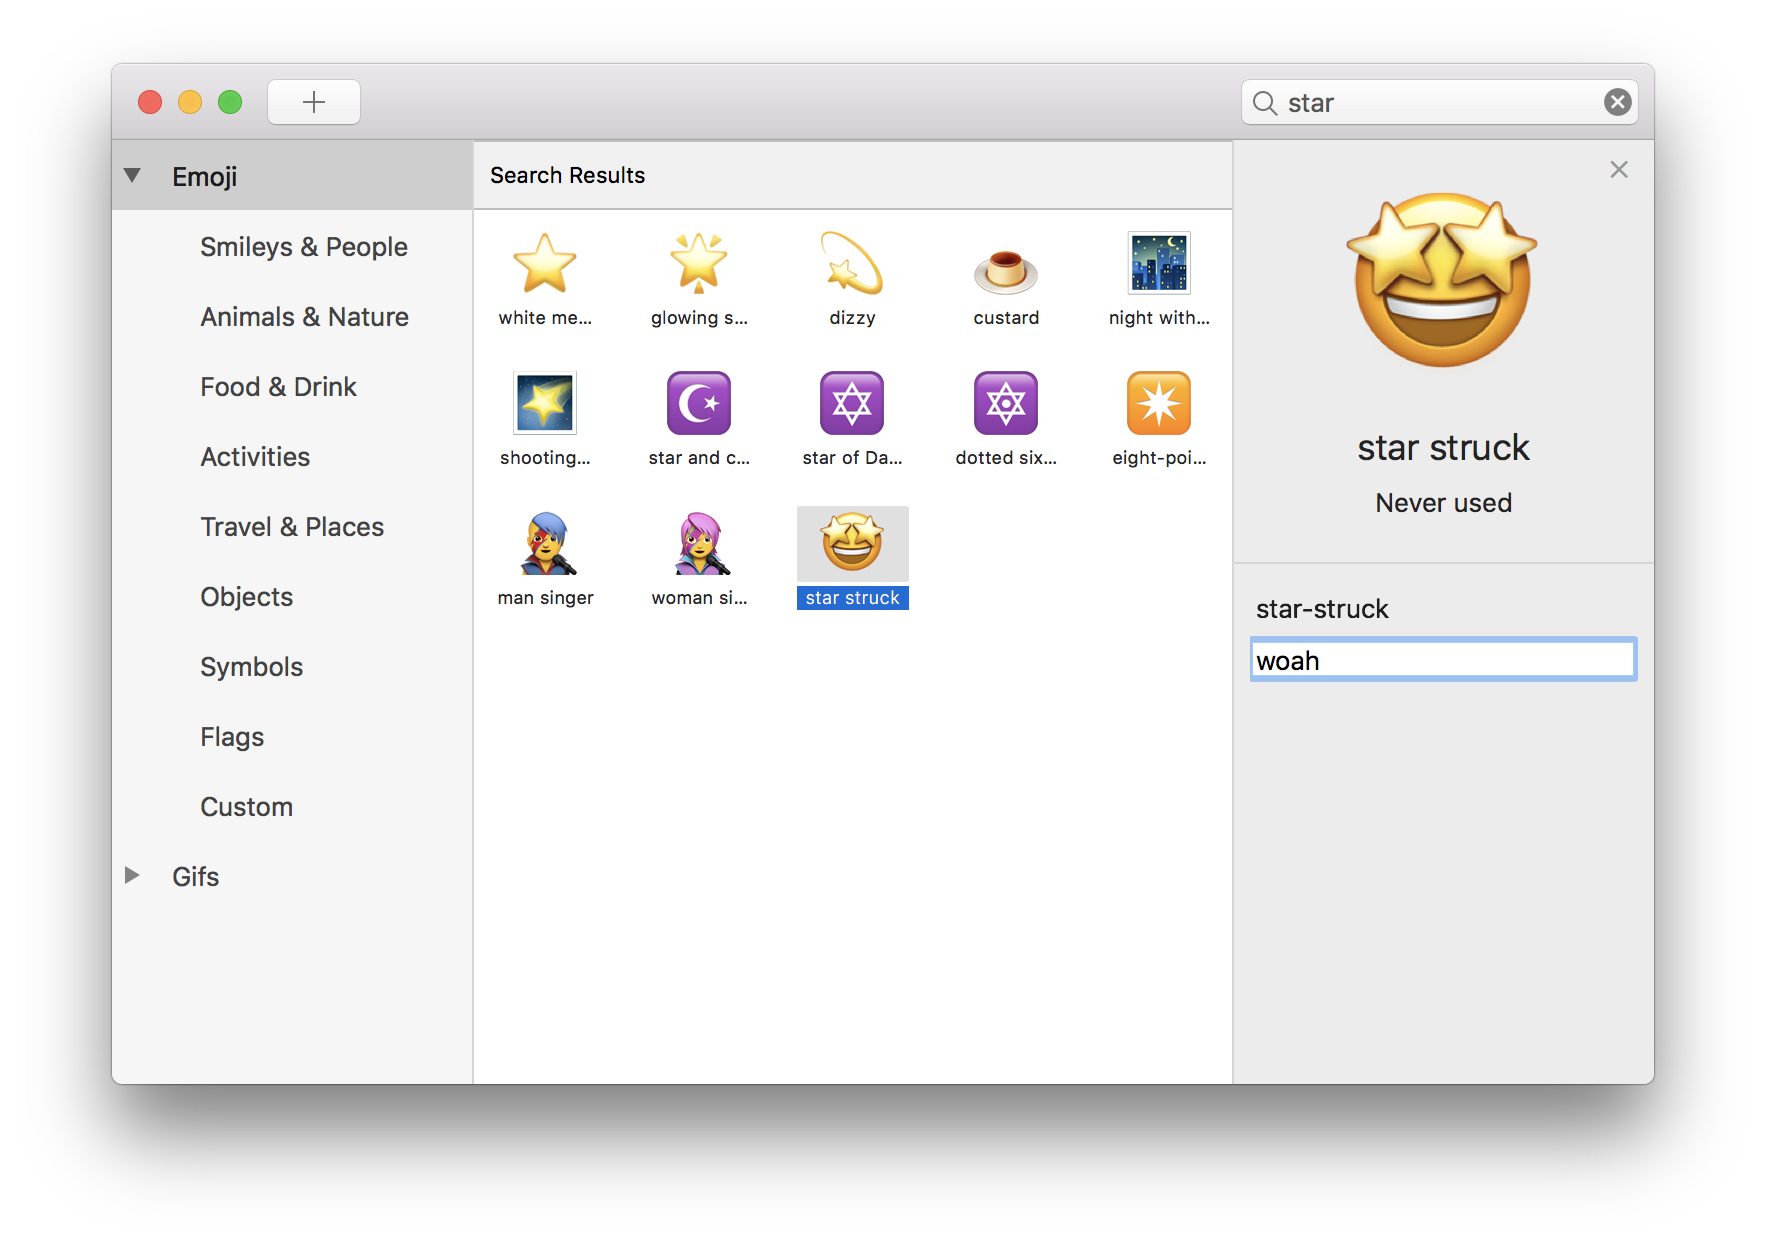Viewport: 1766px width, 1244px height.
Task: Open the Food & Drink category
Action: point(278,387)
